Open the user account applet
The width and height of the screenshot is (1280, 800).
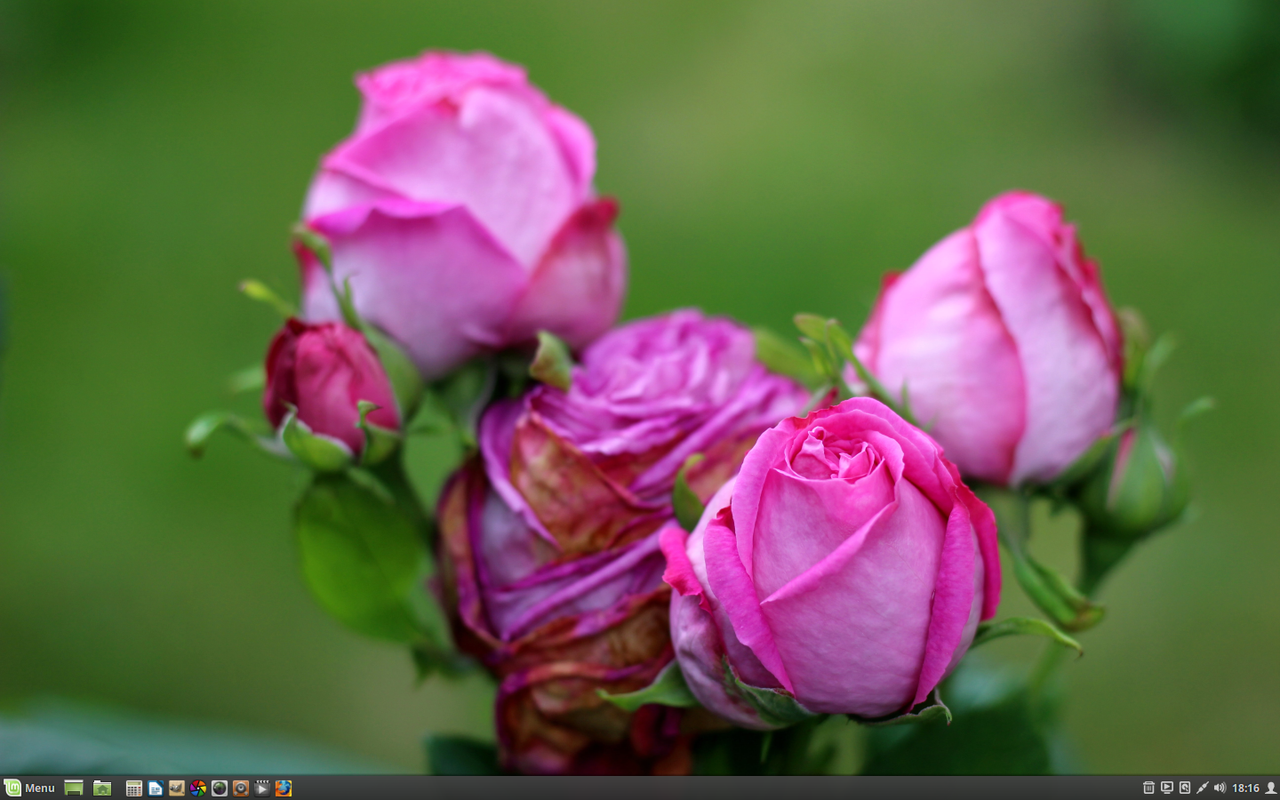(x=1271, y=788)
